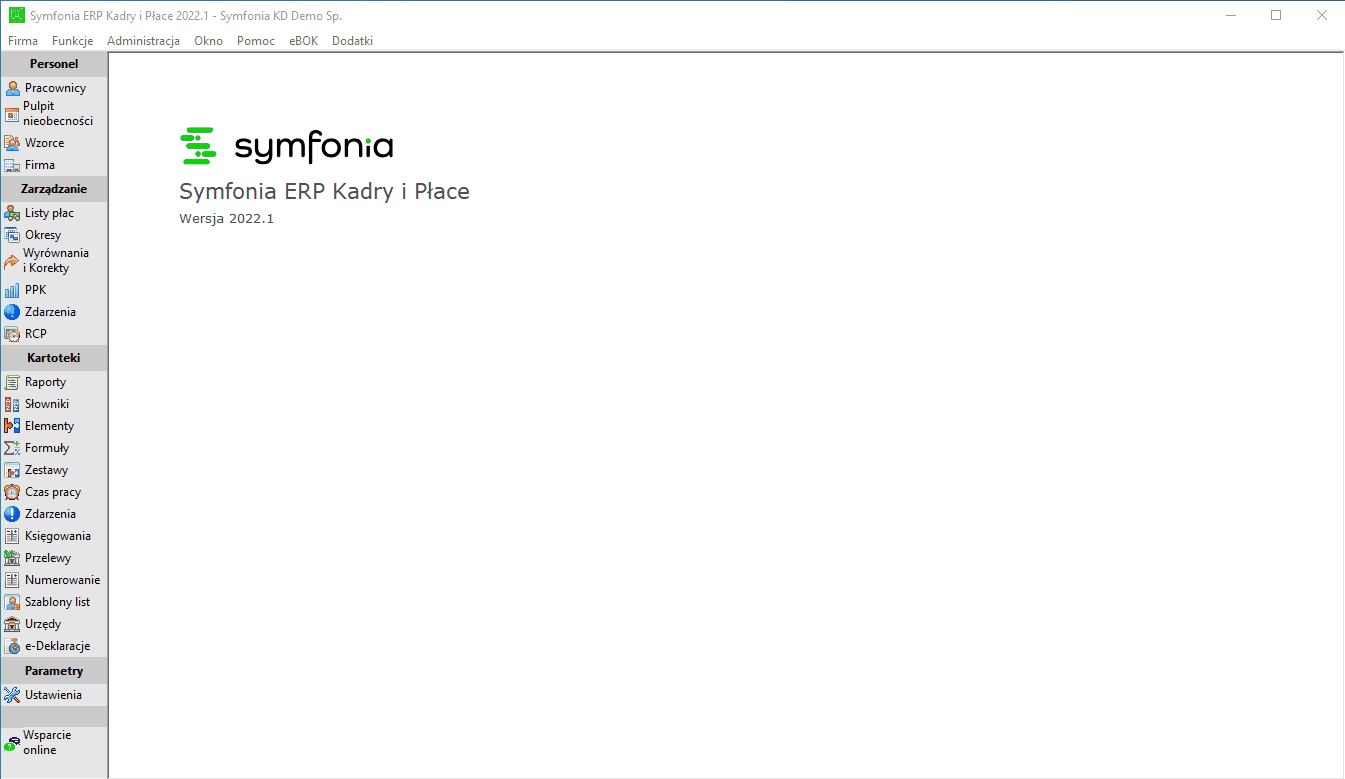The height and width of the screenshot is (779, 1345).
Task: Click the Ustawienia tools icon
Action: tap(12, 695)
